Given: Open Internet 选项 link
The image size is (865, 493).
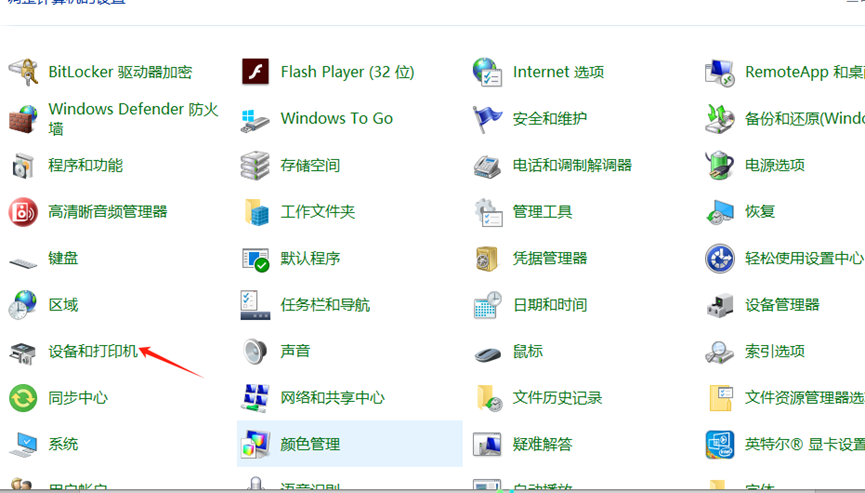Looking at the screenshot, I should click(x=558, y=72).
